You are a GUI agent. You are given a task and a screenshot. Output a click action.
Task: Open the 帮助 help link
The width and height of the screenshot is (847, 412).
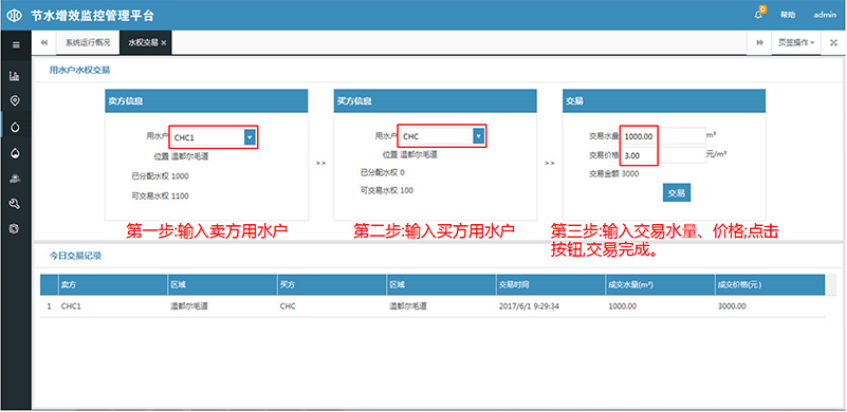pos(788,15)
